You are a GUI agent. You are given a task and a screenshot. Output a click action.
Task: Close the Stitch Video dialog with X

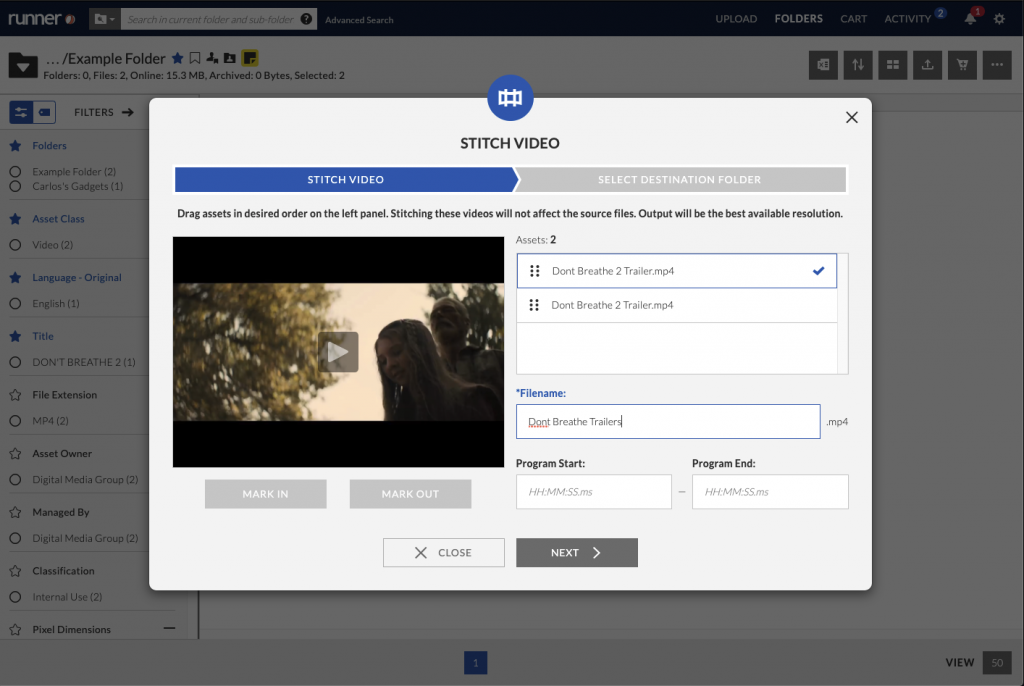tap(852, 118)
